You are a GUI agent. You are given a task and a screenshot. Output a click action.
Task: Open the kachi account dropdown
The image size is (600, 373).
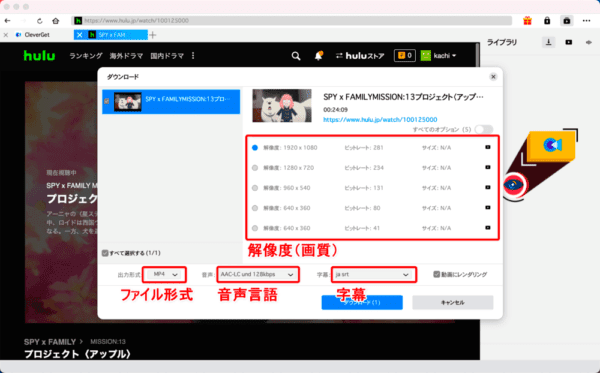(439, 56)
